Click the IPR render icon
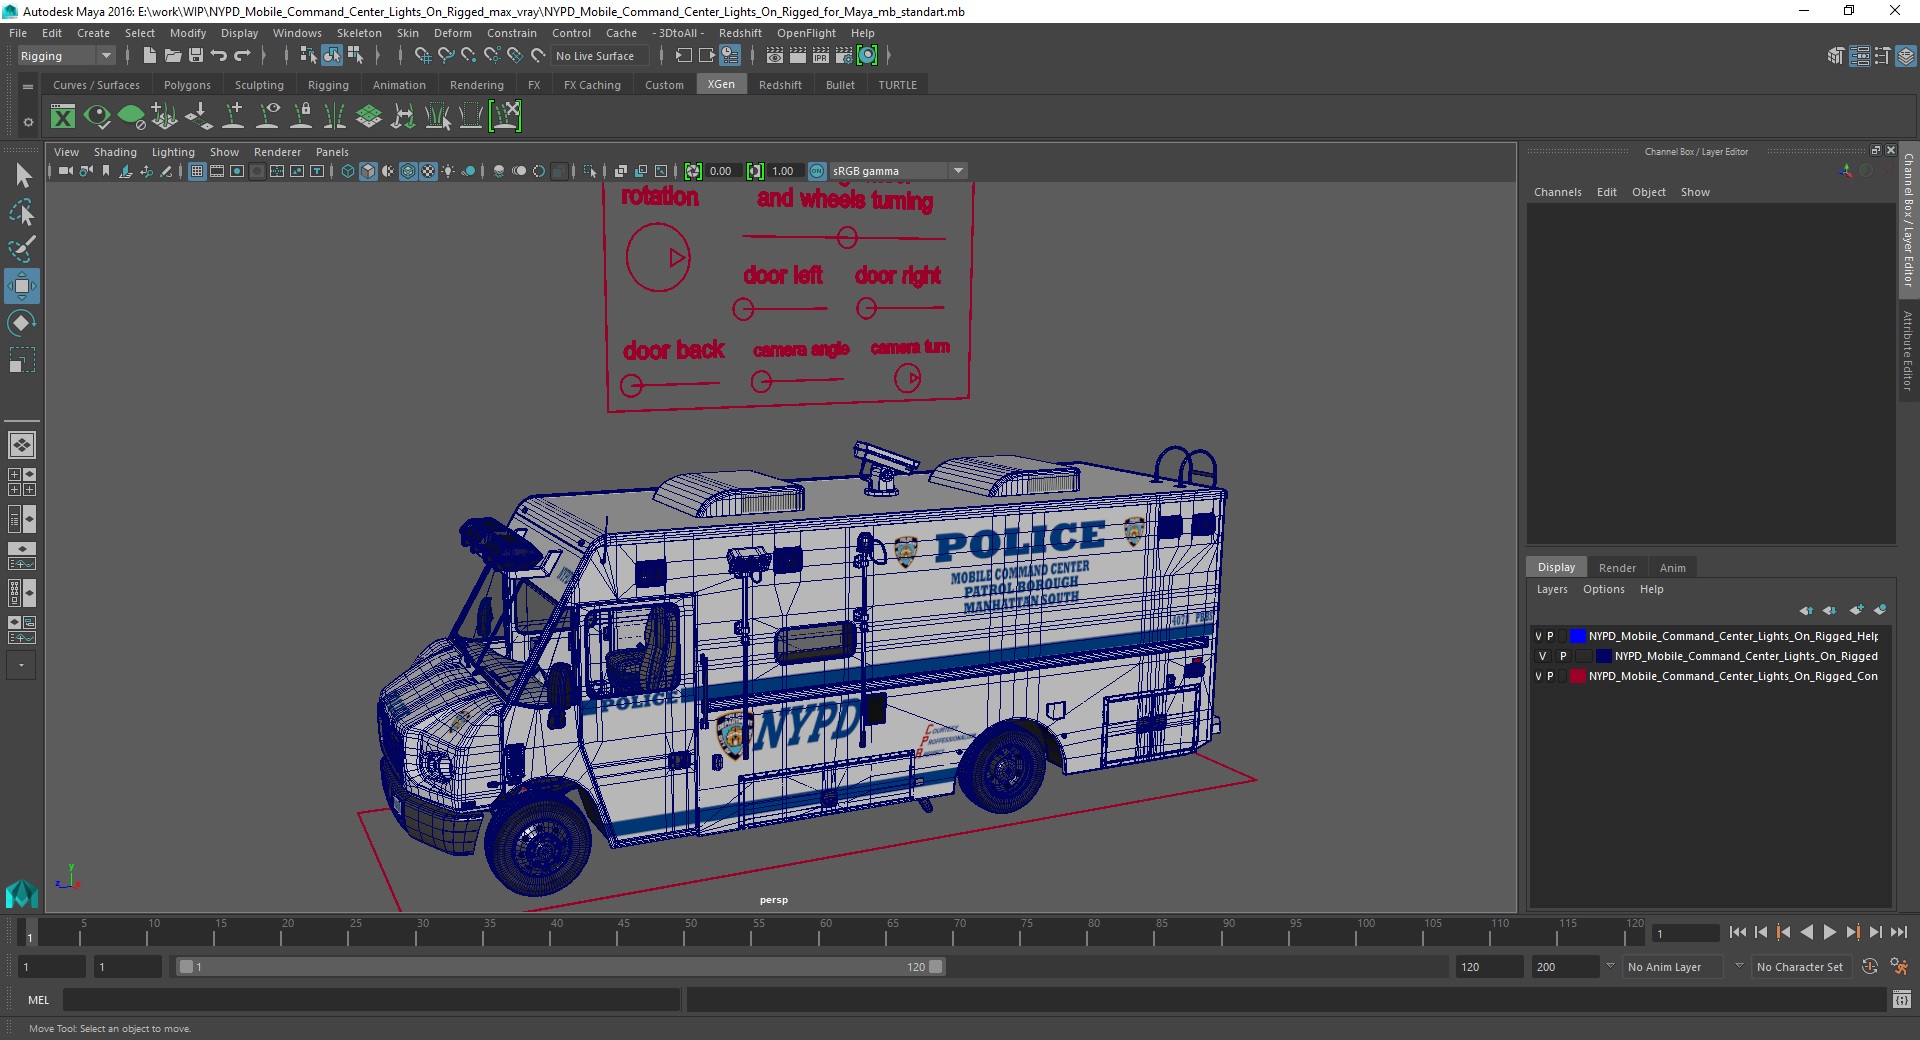Image resolution: width=1920 pixels, height=1040 pixels. click(821, 56)
